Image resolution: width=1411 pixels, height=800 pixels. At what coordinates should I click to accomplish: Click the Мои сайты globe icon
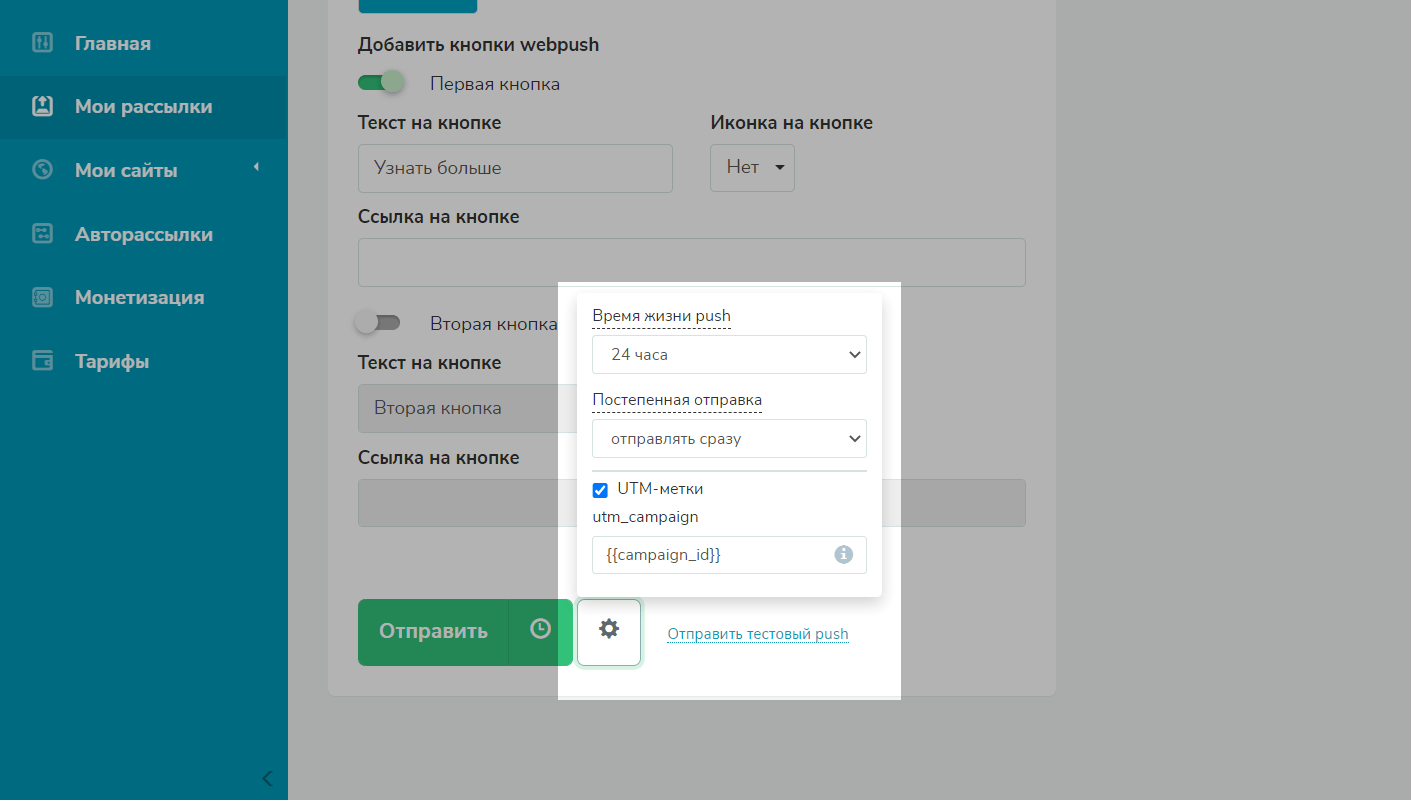coord(42,170)
